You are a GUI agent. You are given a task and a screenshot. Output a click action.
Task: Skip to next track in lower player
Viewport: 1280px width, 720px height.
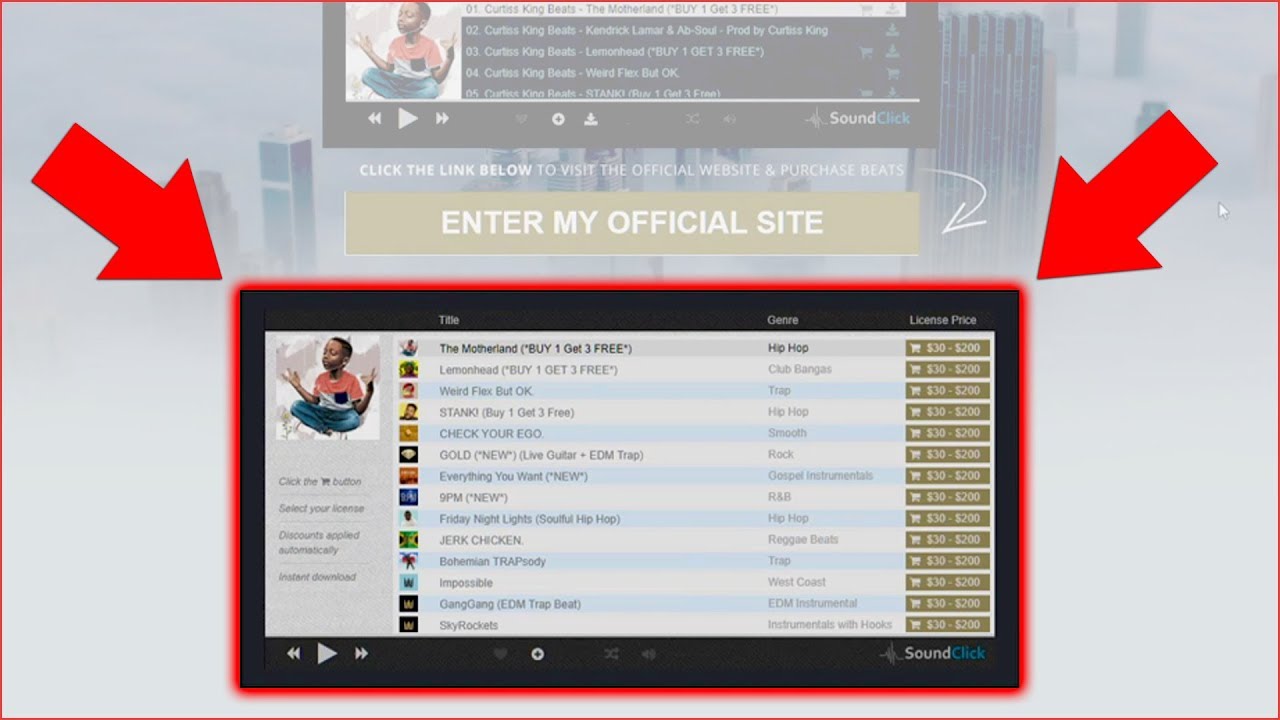click(361, 654)
